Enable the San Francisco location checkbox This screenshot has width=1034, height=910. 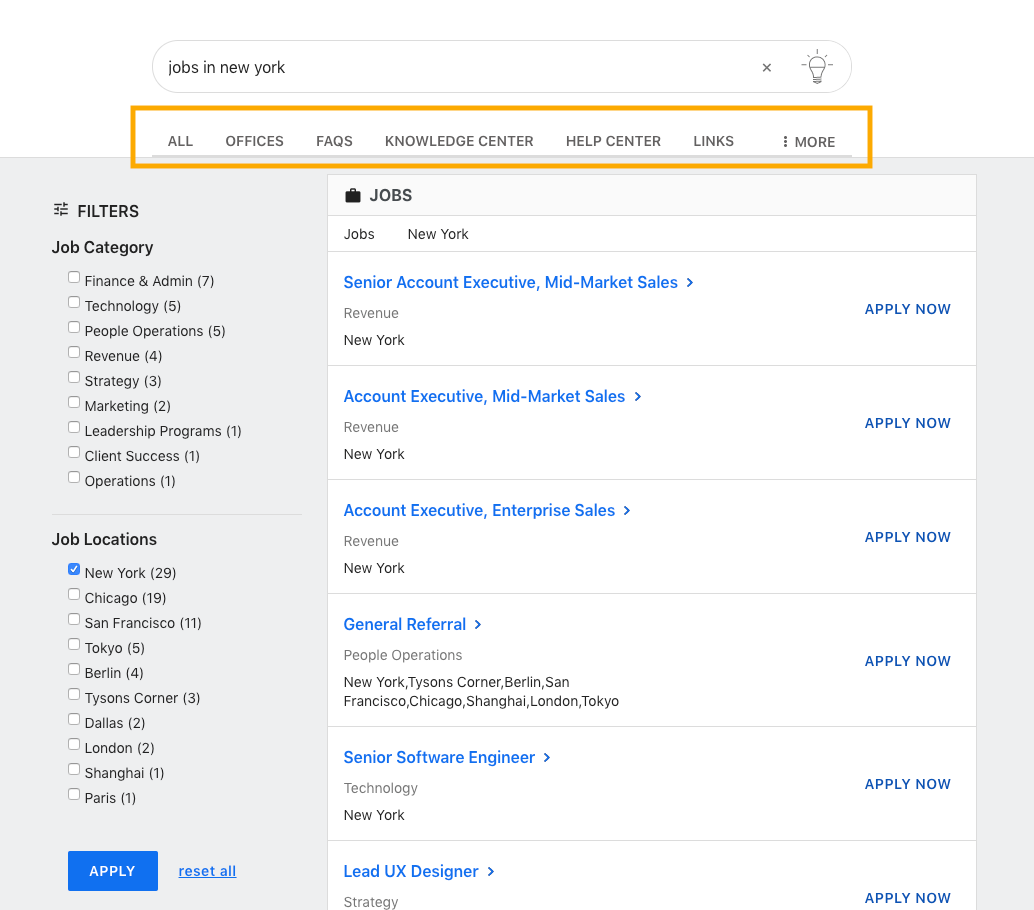[74, 619]
